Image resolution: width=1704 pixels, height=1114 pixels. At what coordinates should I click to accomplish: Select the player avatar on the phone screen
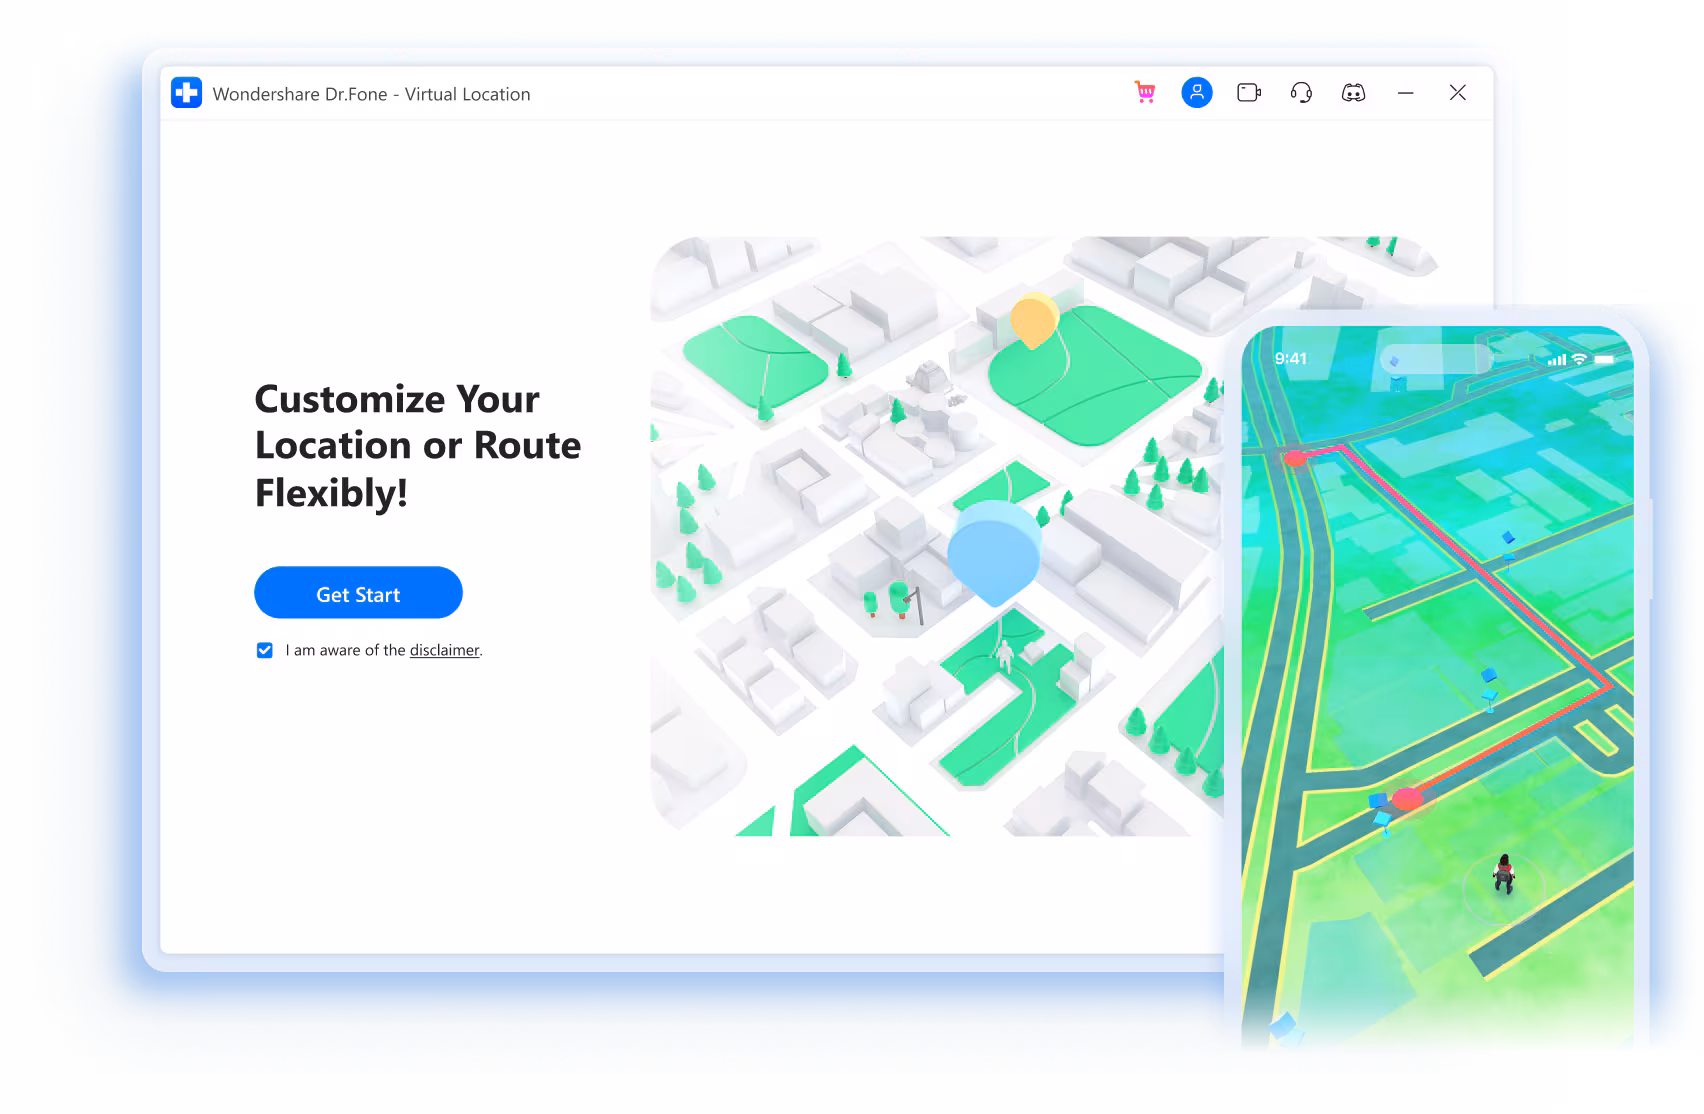point(1502,875)
